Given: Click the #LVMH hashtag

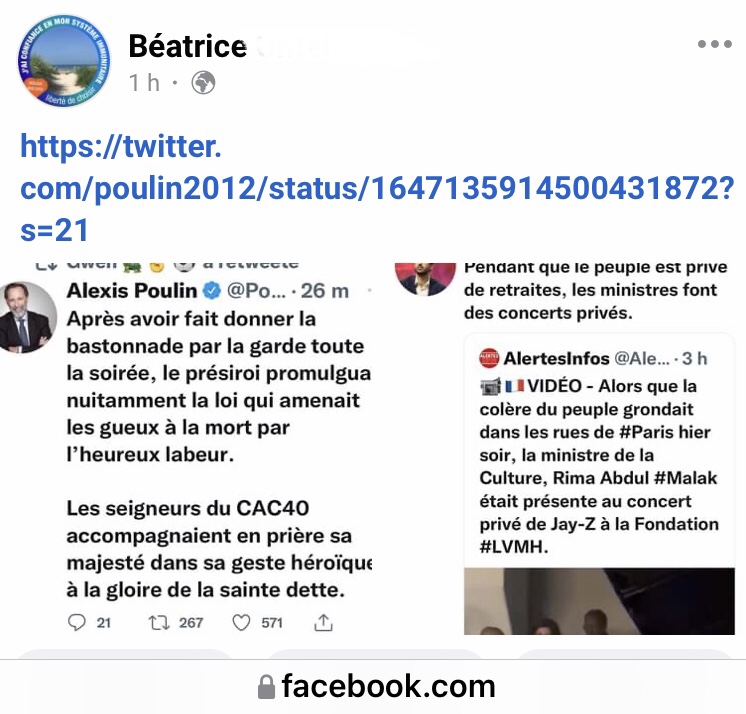Looking at the screenshot, I should tap(513, 547).
